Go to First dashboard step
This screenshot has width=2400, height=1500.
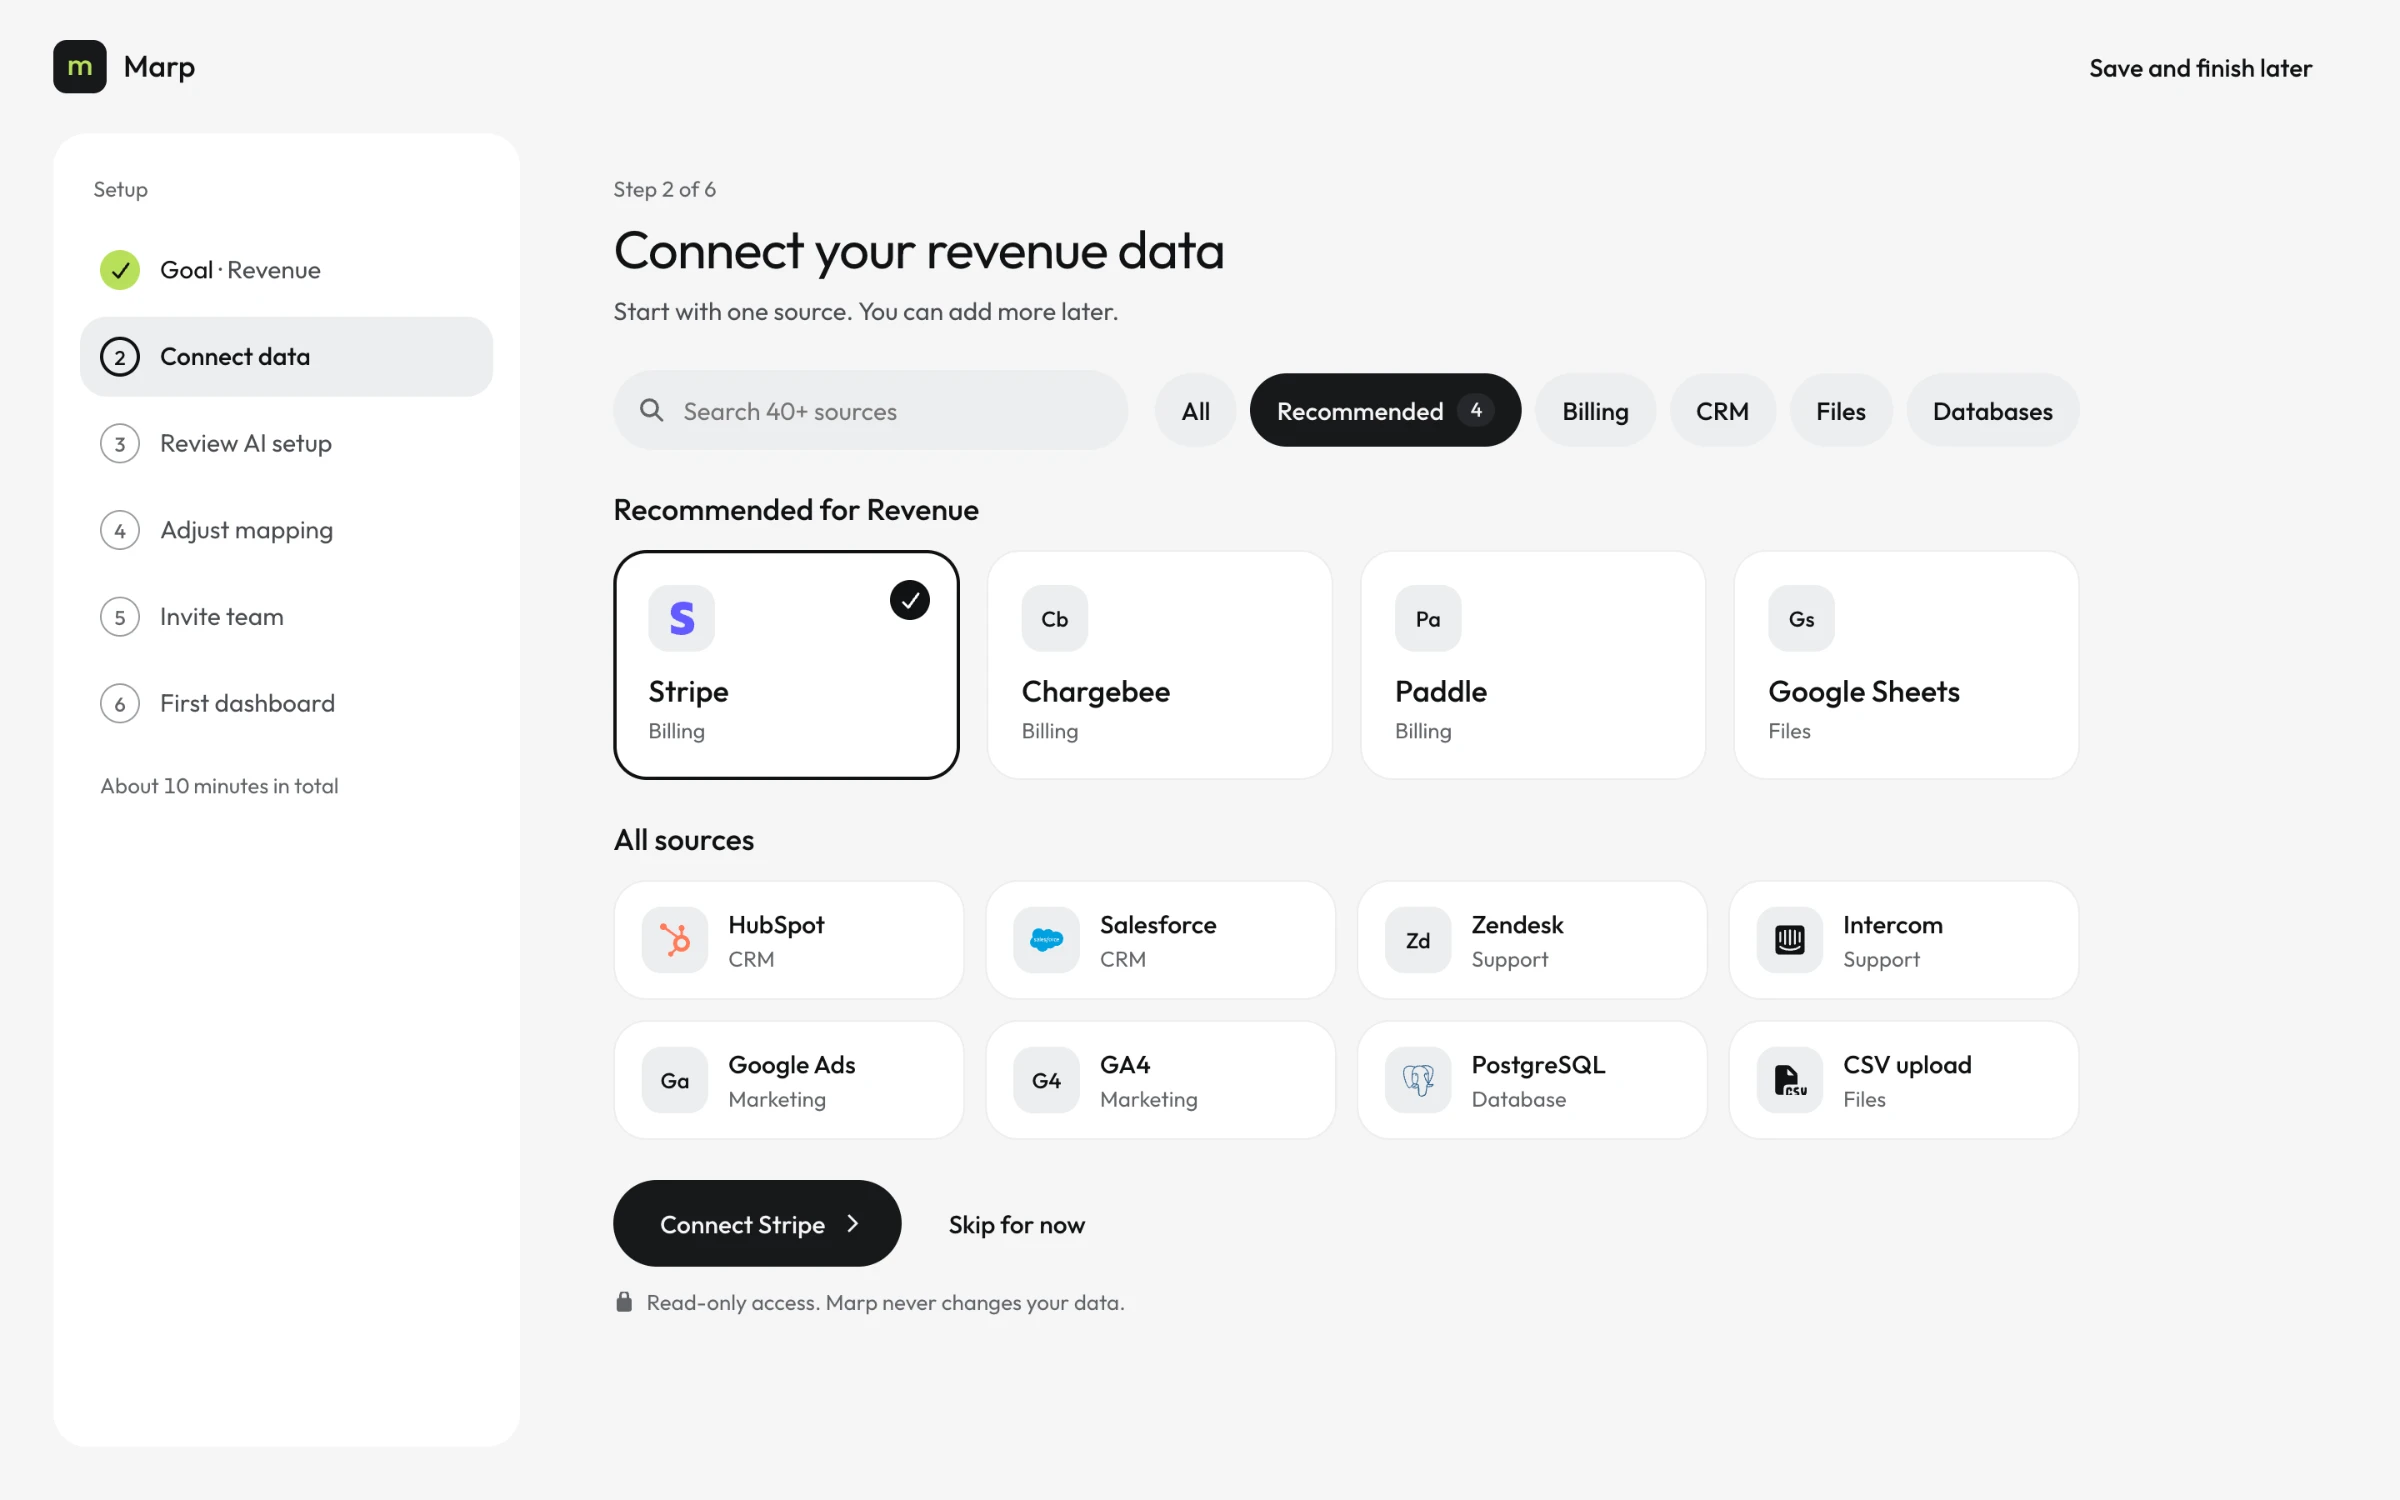[286, 703]
